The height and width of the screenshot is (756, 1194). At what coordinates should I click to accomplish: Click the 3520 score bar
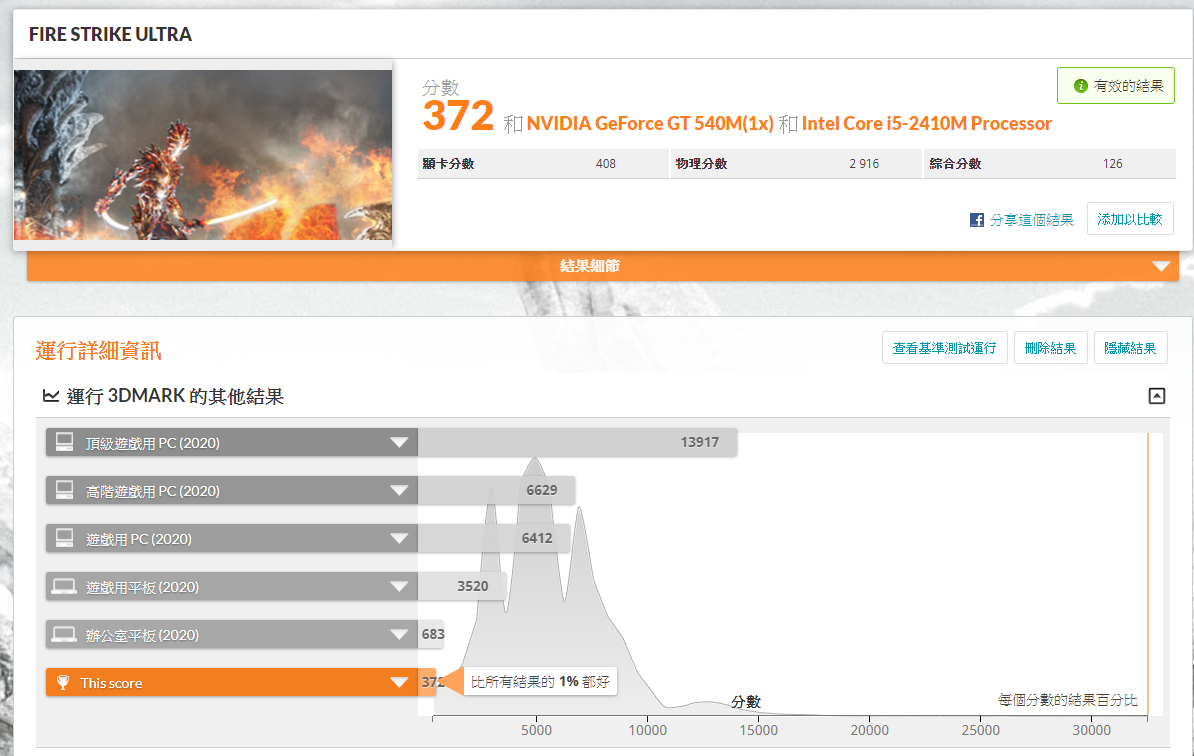(462, 586)
